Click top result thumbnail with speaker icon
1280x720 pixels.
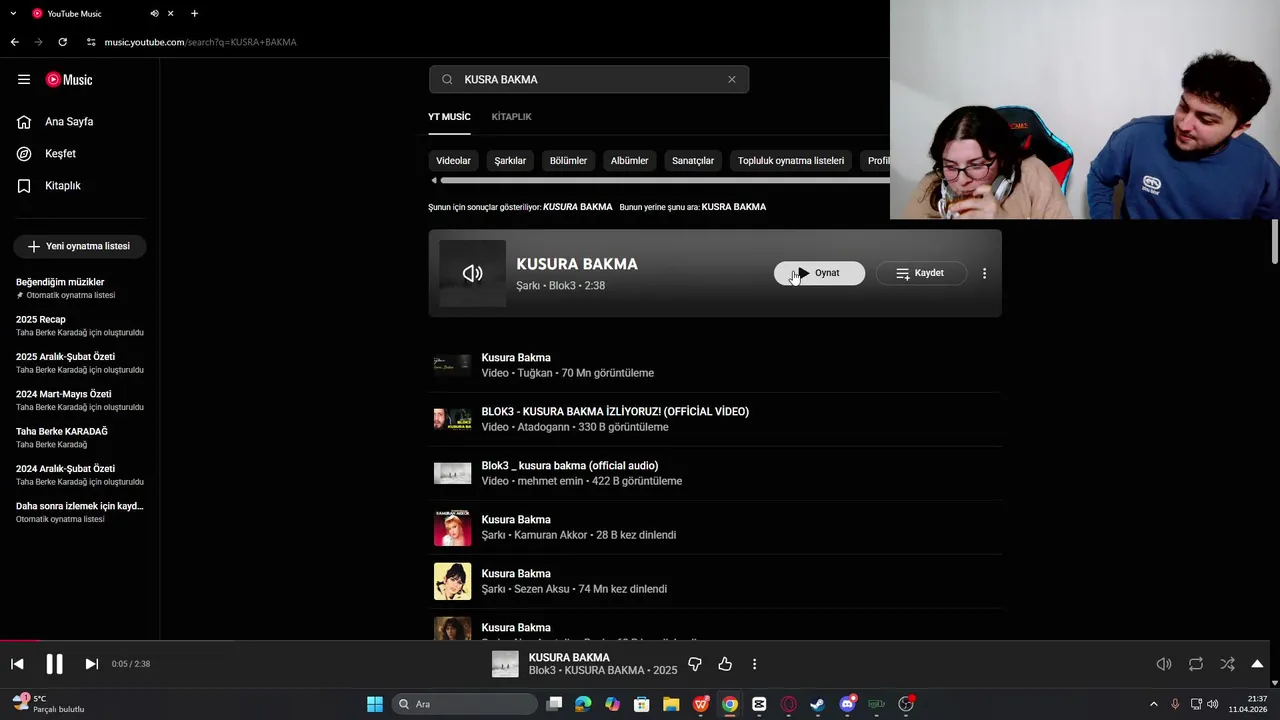click(x=472, y=273)
